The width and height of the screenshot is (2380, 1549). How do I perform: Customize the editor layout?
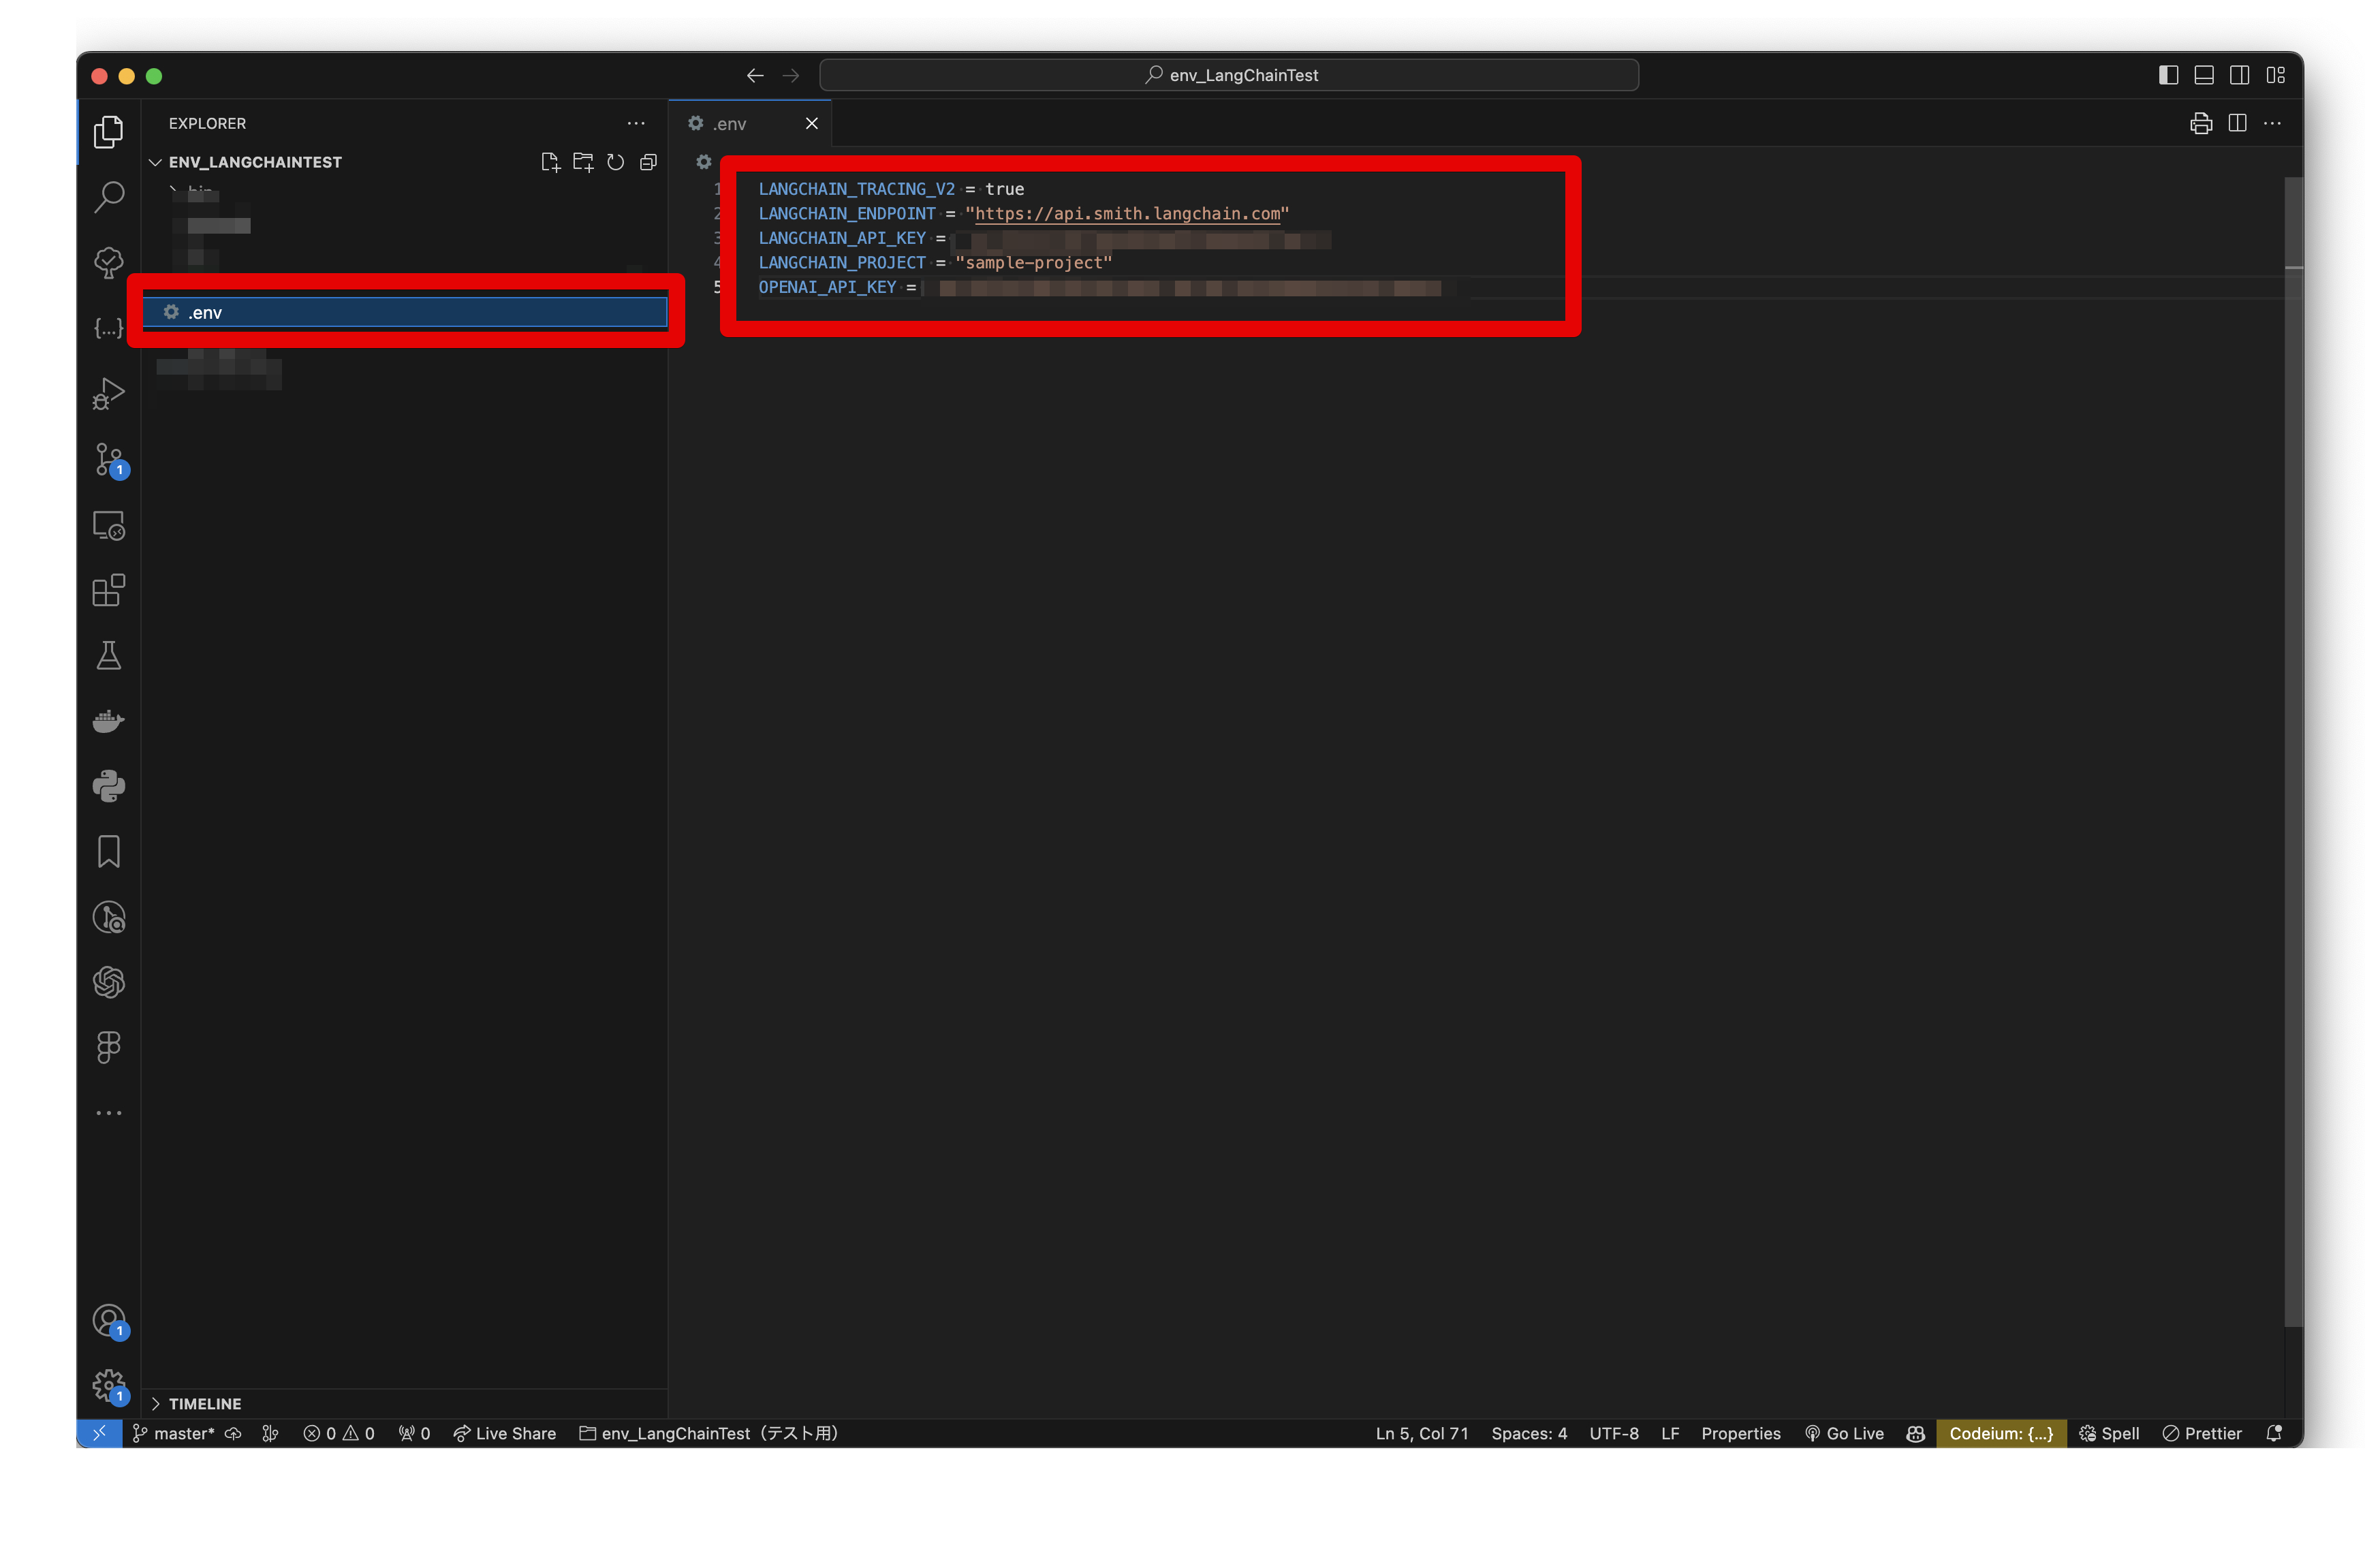coord(2275,75)
